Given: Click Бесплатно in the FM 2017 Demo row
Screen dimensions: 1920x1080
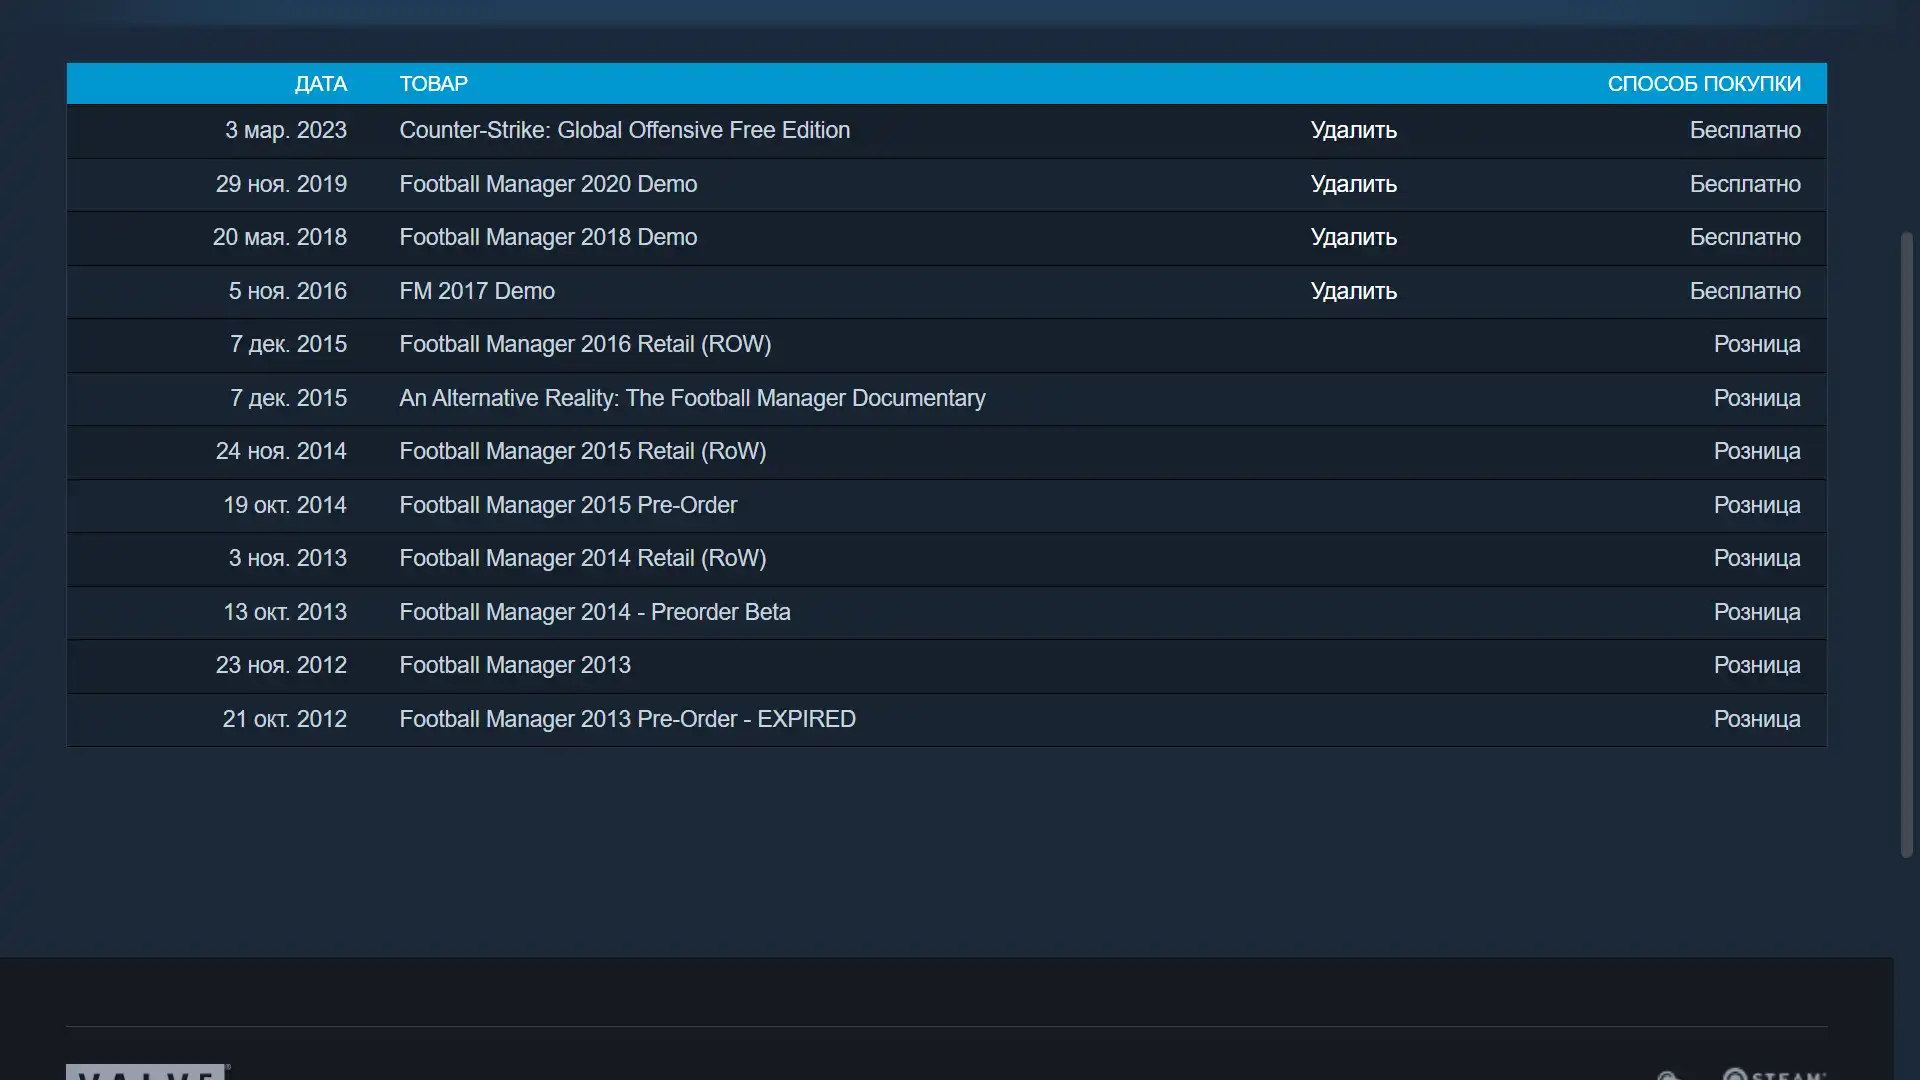Looking at the screenshot, I should click(x=1745, y=291).
